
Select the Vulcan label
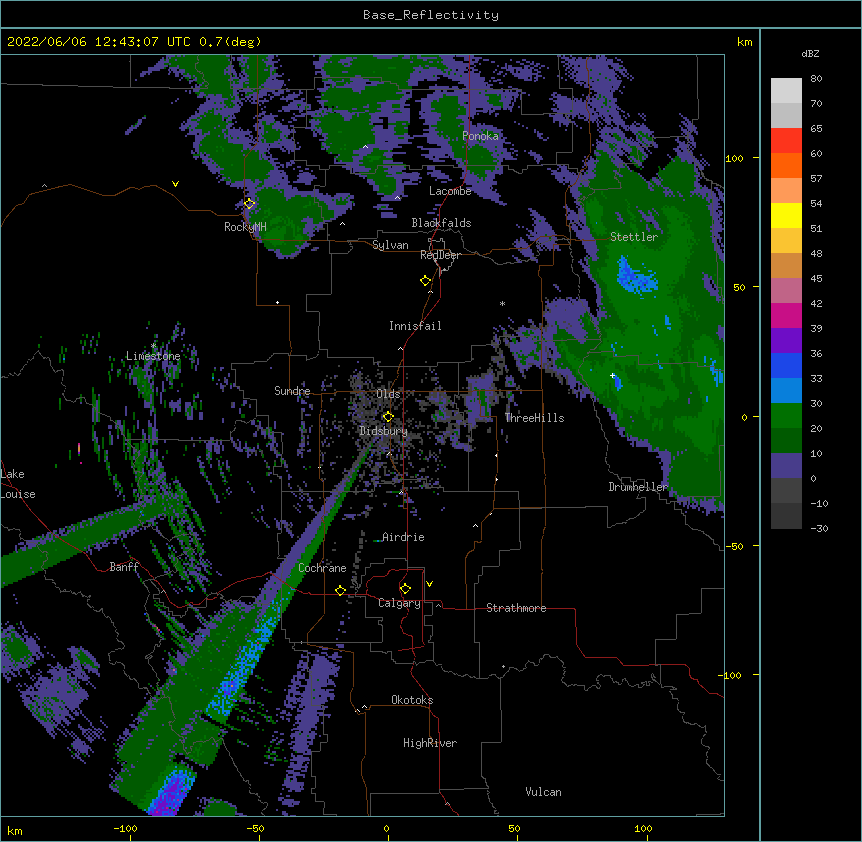pos(543,792)
